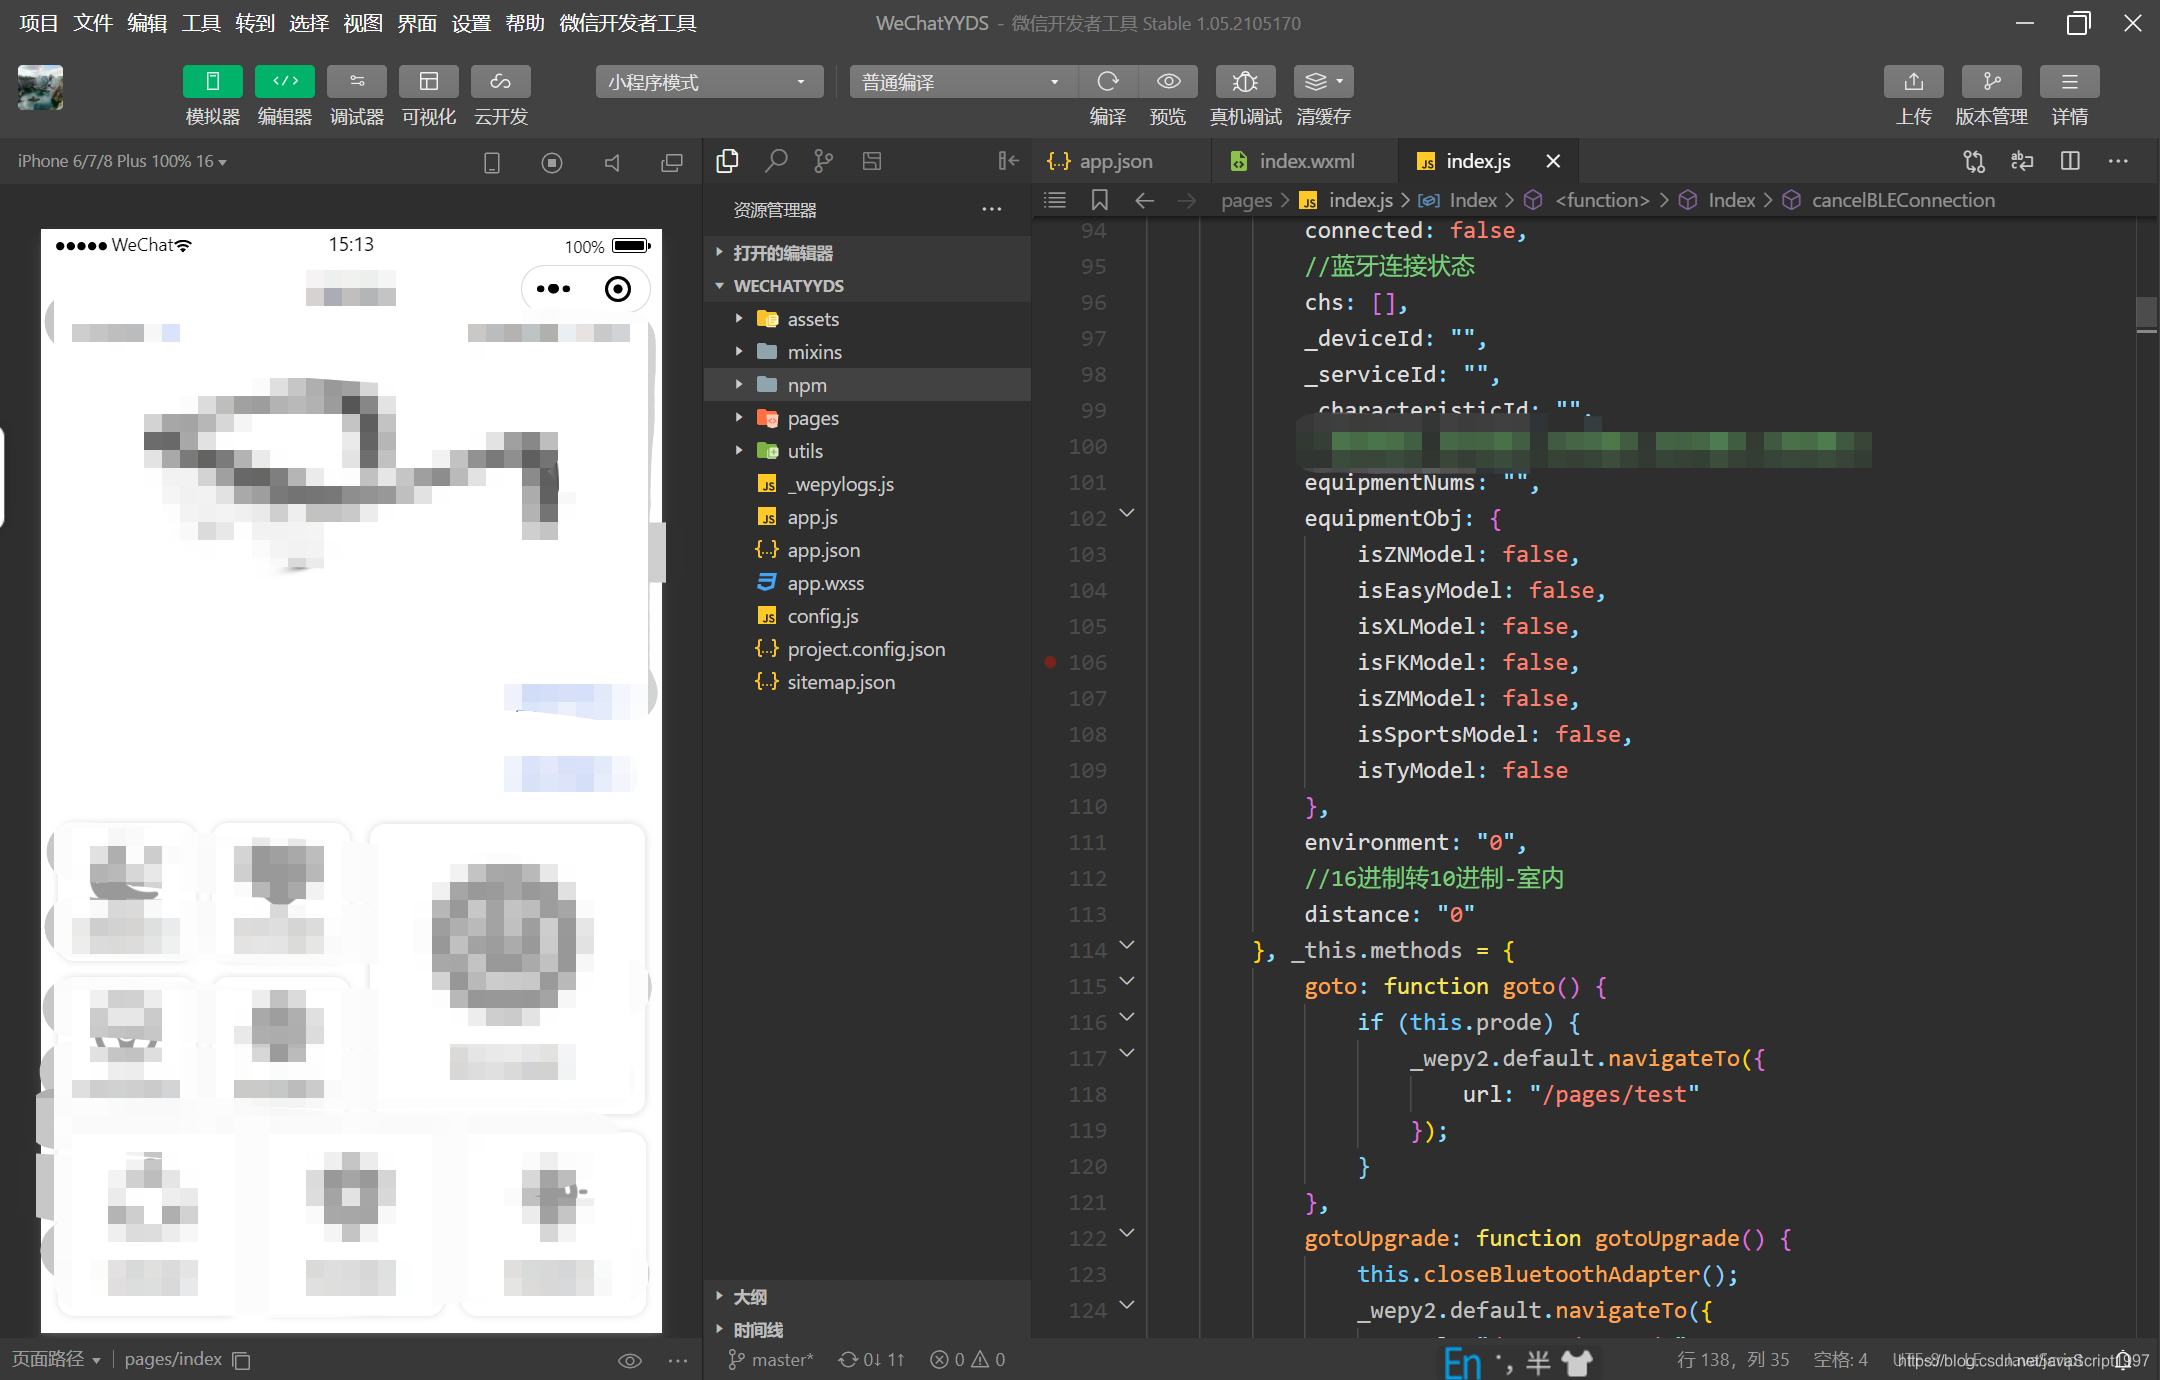Image resolution: width=2160 pixels, height=1380 pixels.
Task: Expand the pages folder
Action: coord(868,418)
